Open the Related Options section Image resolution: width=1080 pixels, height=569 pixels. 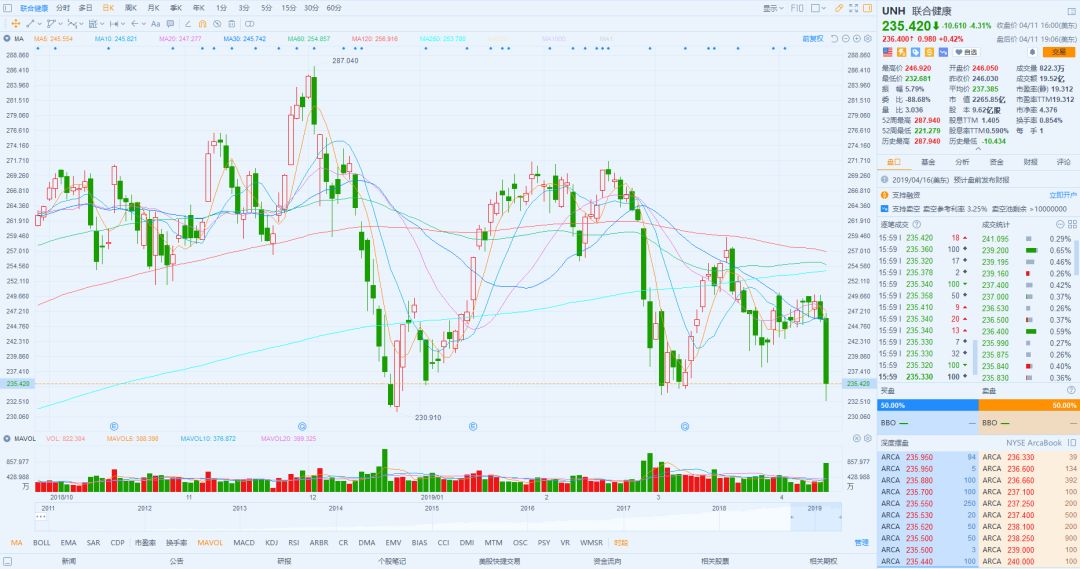click(x=823, y=561)
